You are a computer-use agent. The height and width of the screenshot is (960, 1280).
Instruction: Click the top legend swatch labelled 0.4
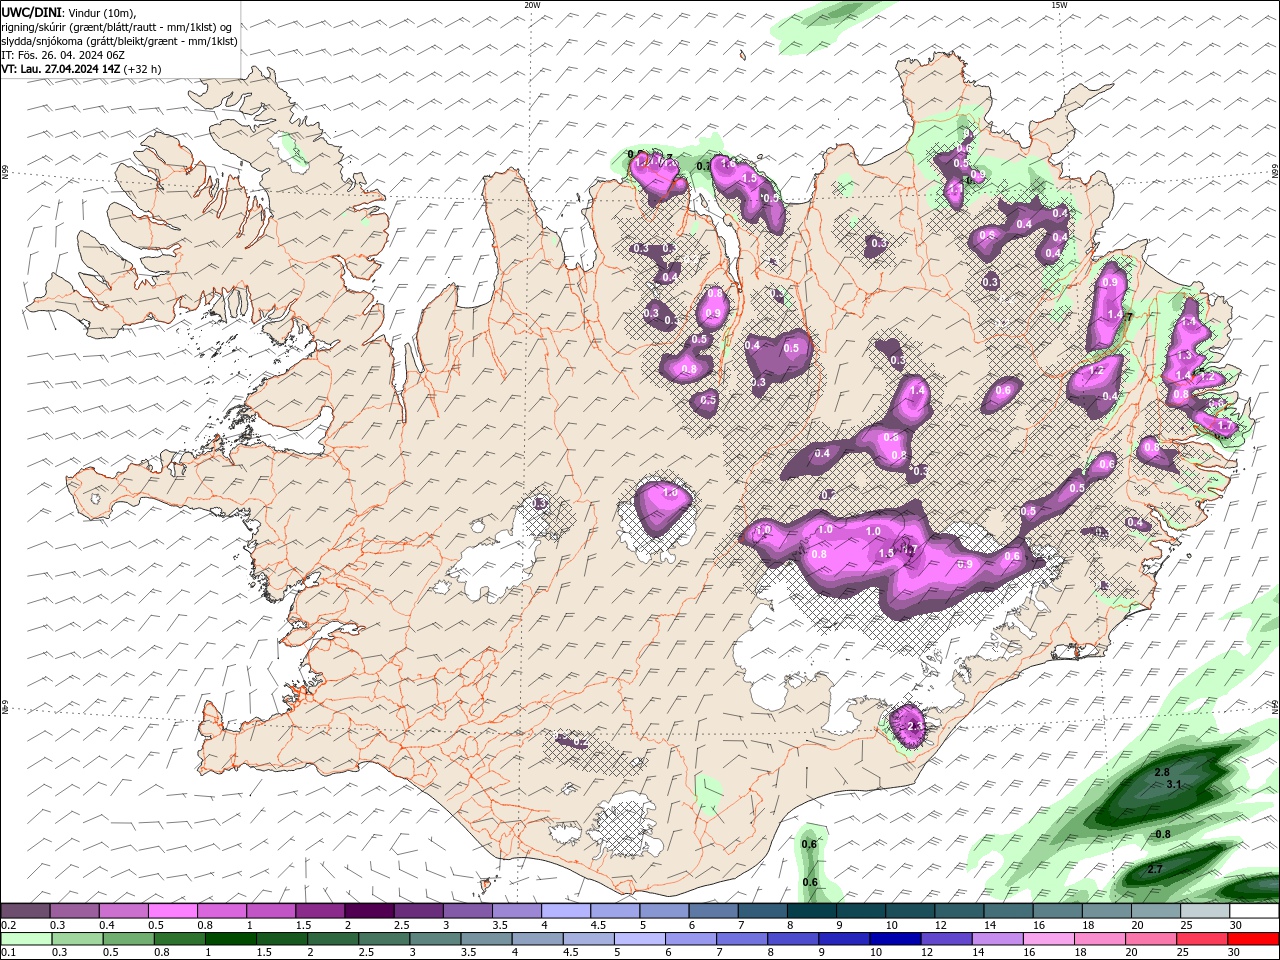(123, 911)
